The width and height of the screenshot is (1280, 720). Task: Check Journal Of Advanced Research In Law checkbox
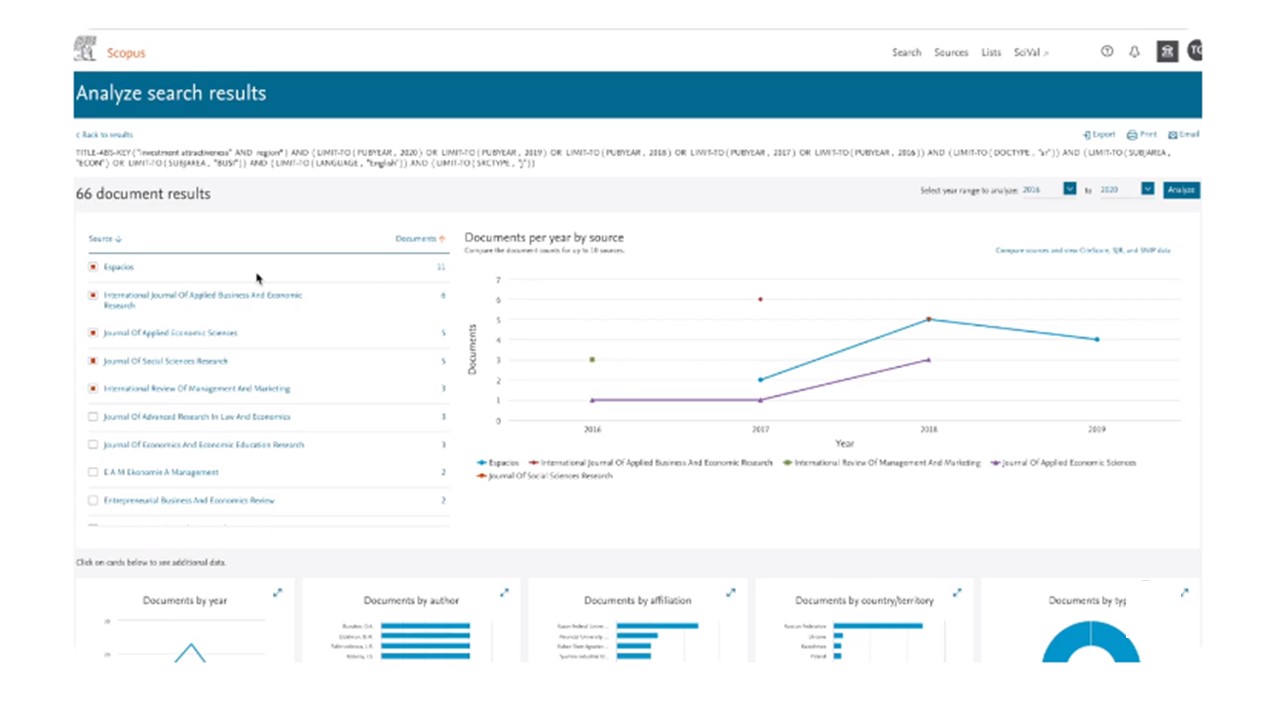point(93,417)
